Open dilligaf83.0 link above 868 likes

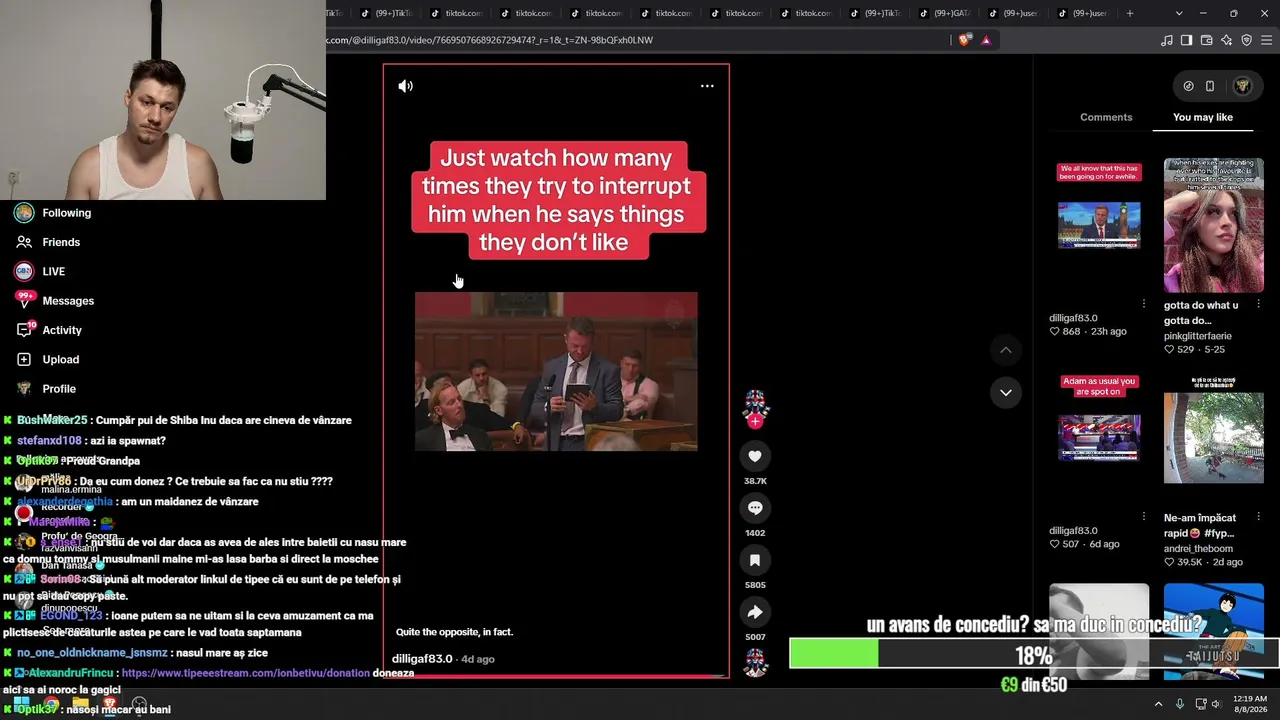point(1073,318)
